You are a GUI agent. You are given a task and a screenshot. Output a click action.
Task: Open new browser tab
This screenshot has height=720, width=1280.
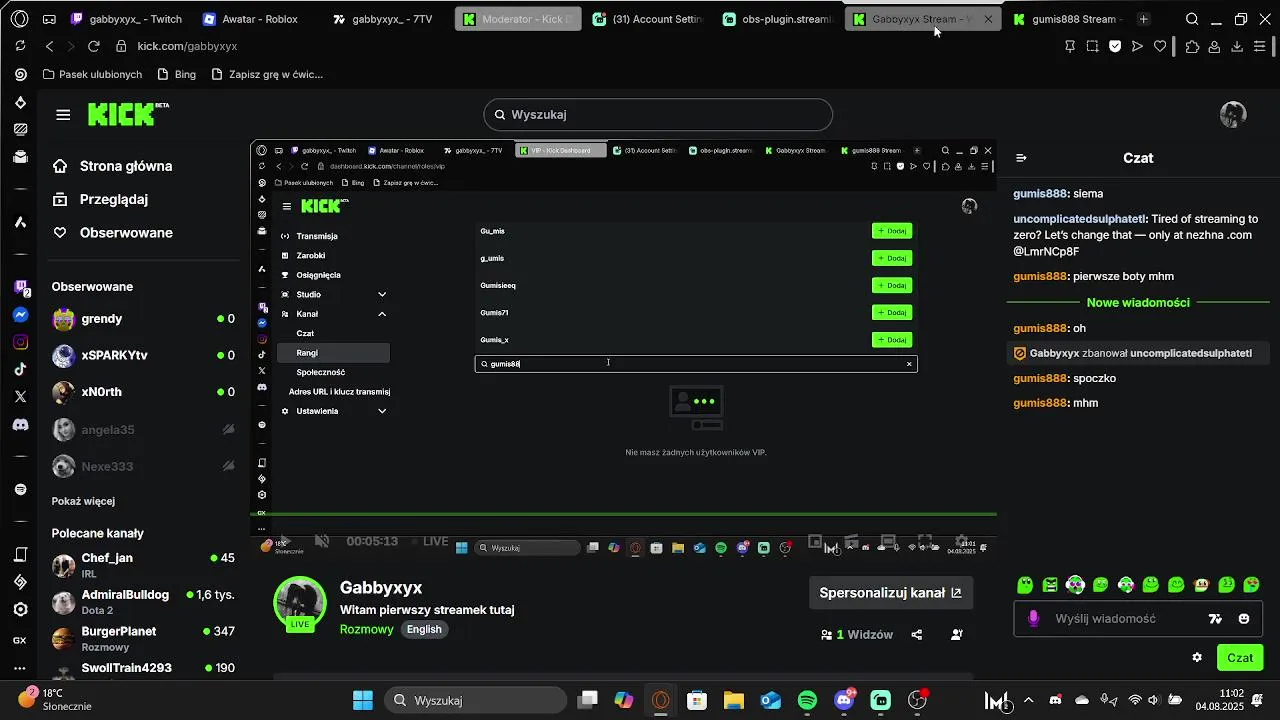[1144, 19]
